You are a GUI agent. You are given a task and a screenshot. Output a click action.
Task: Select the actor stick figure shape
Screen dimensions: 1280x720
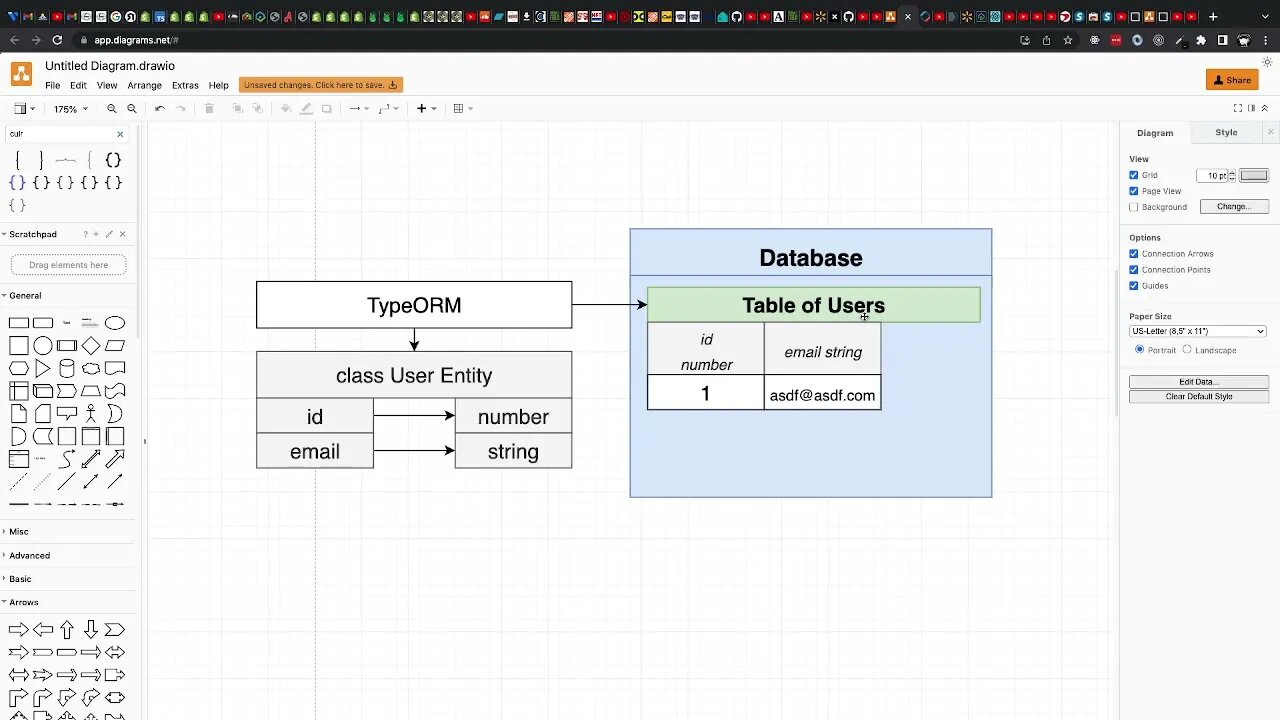(91, 413)
